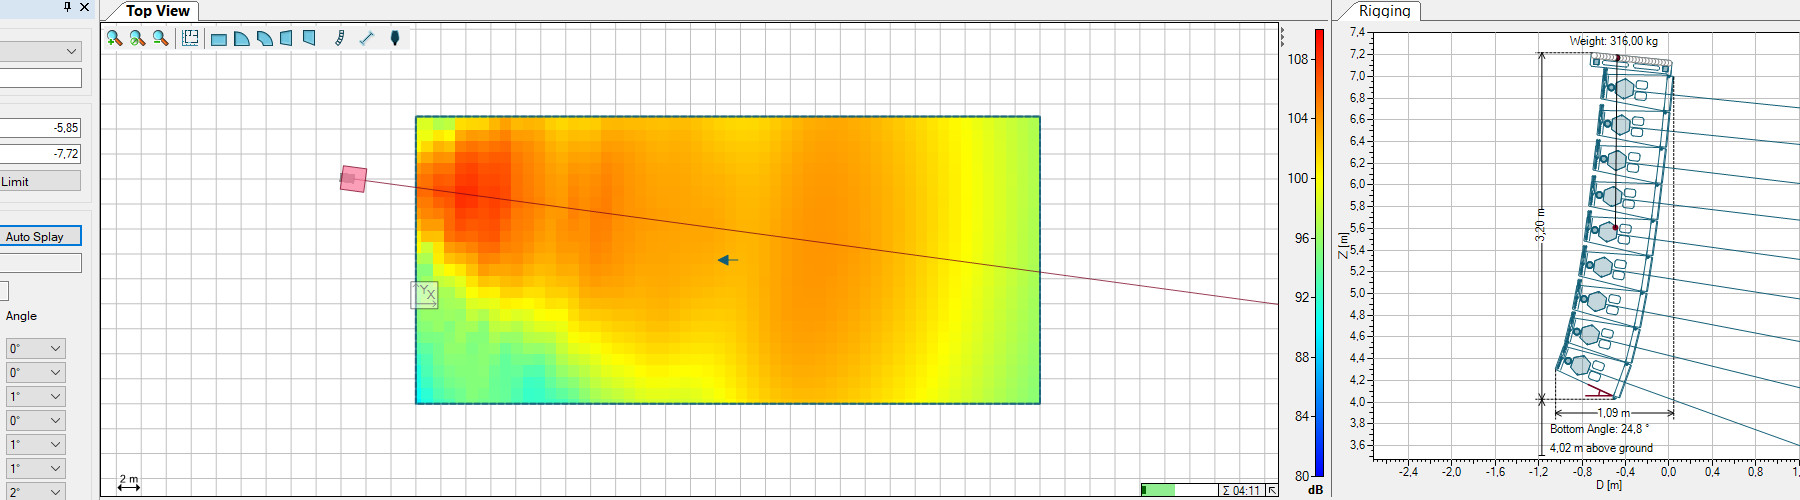The width and height of the screenshot is (1800, 500).
Task: Open the third Angle dropdown showing 1°
Action: tap(35, 396)
